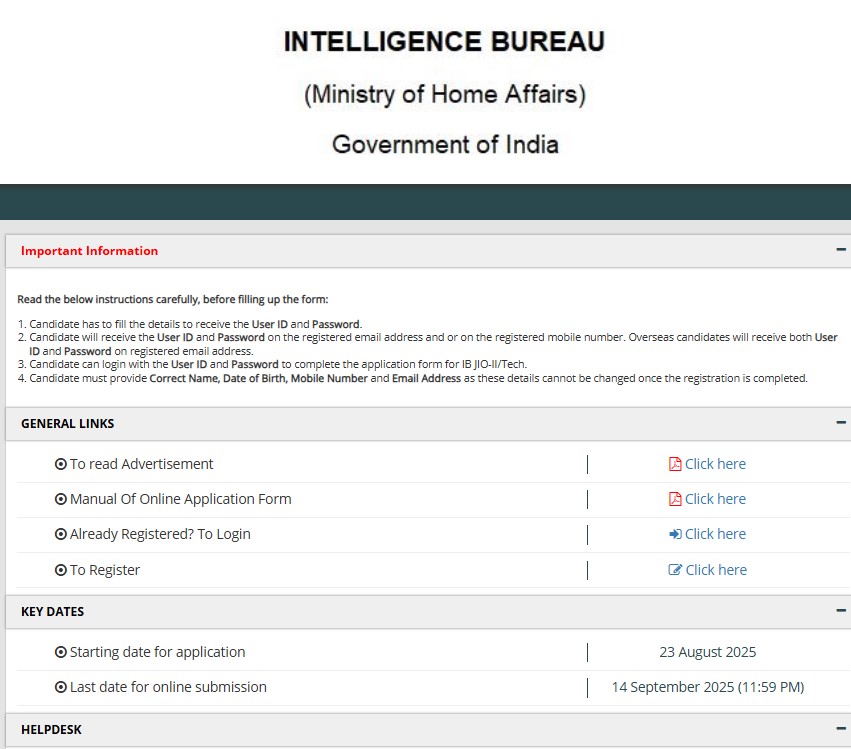Open the Manual Of Online Application Form 'Click here' link
This screenshot has height=749, width=851.
[715, 499]
